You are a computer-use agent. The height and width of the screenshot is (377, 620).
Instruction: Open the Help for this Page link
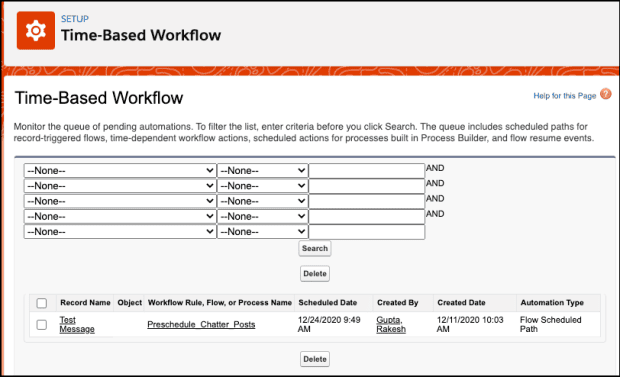[x=564, y=96]
